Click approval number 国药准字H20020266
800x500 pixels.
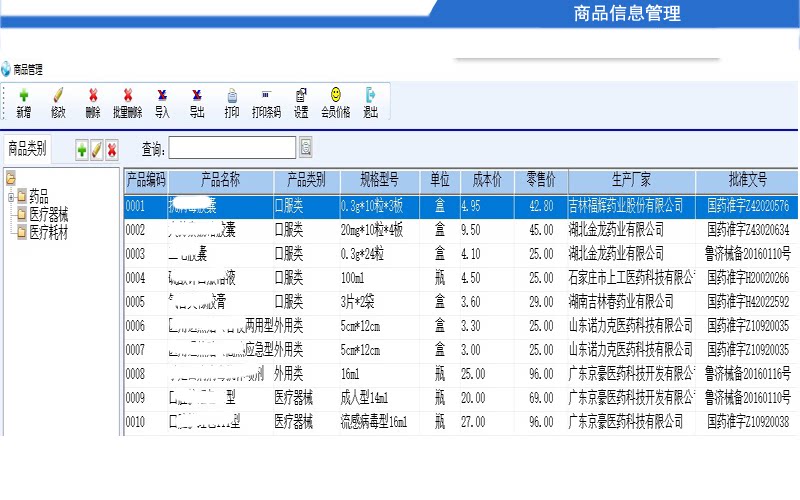(x=748, y=278)
